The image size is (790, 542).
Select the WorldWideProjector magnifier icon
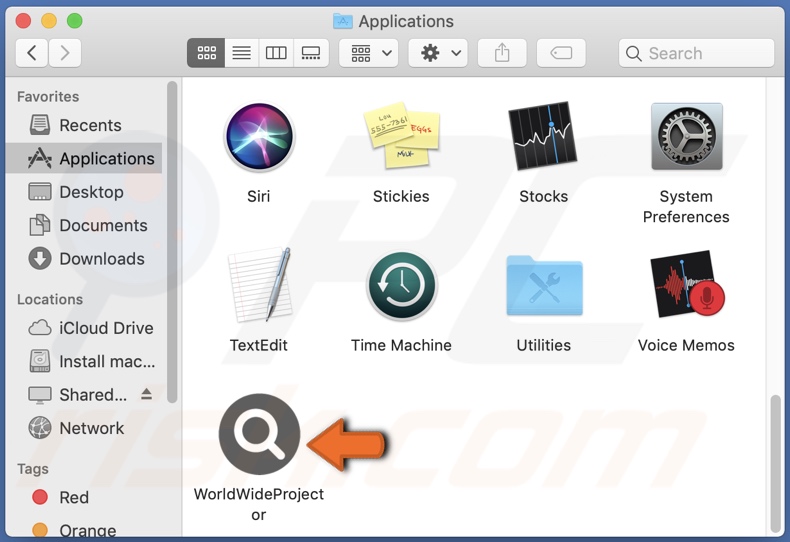pos(259,434)
